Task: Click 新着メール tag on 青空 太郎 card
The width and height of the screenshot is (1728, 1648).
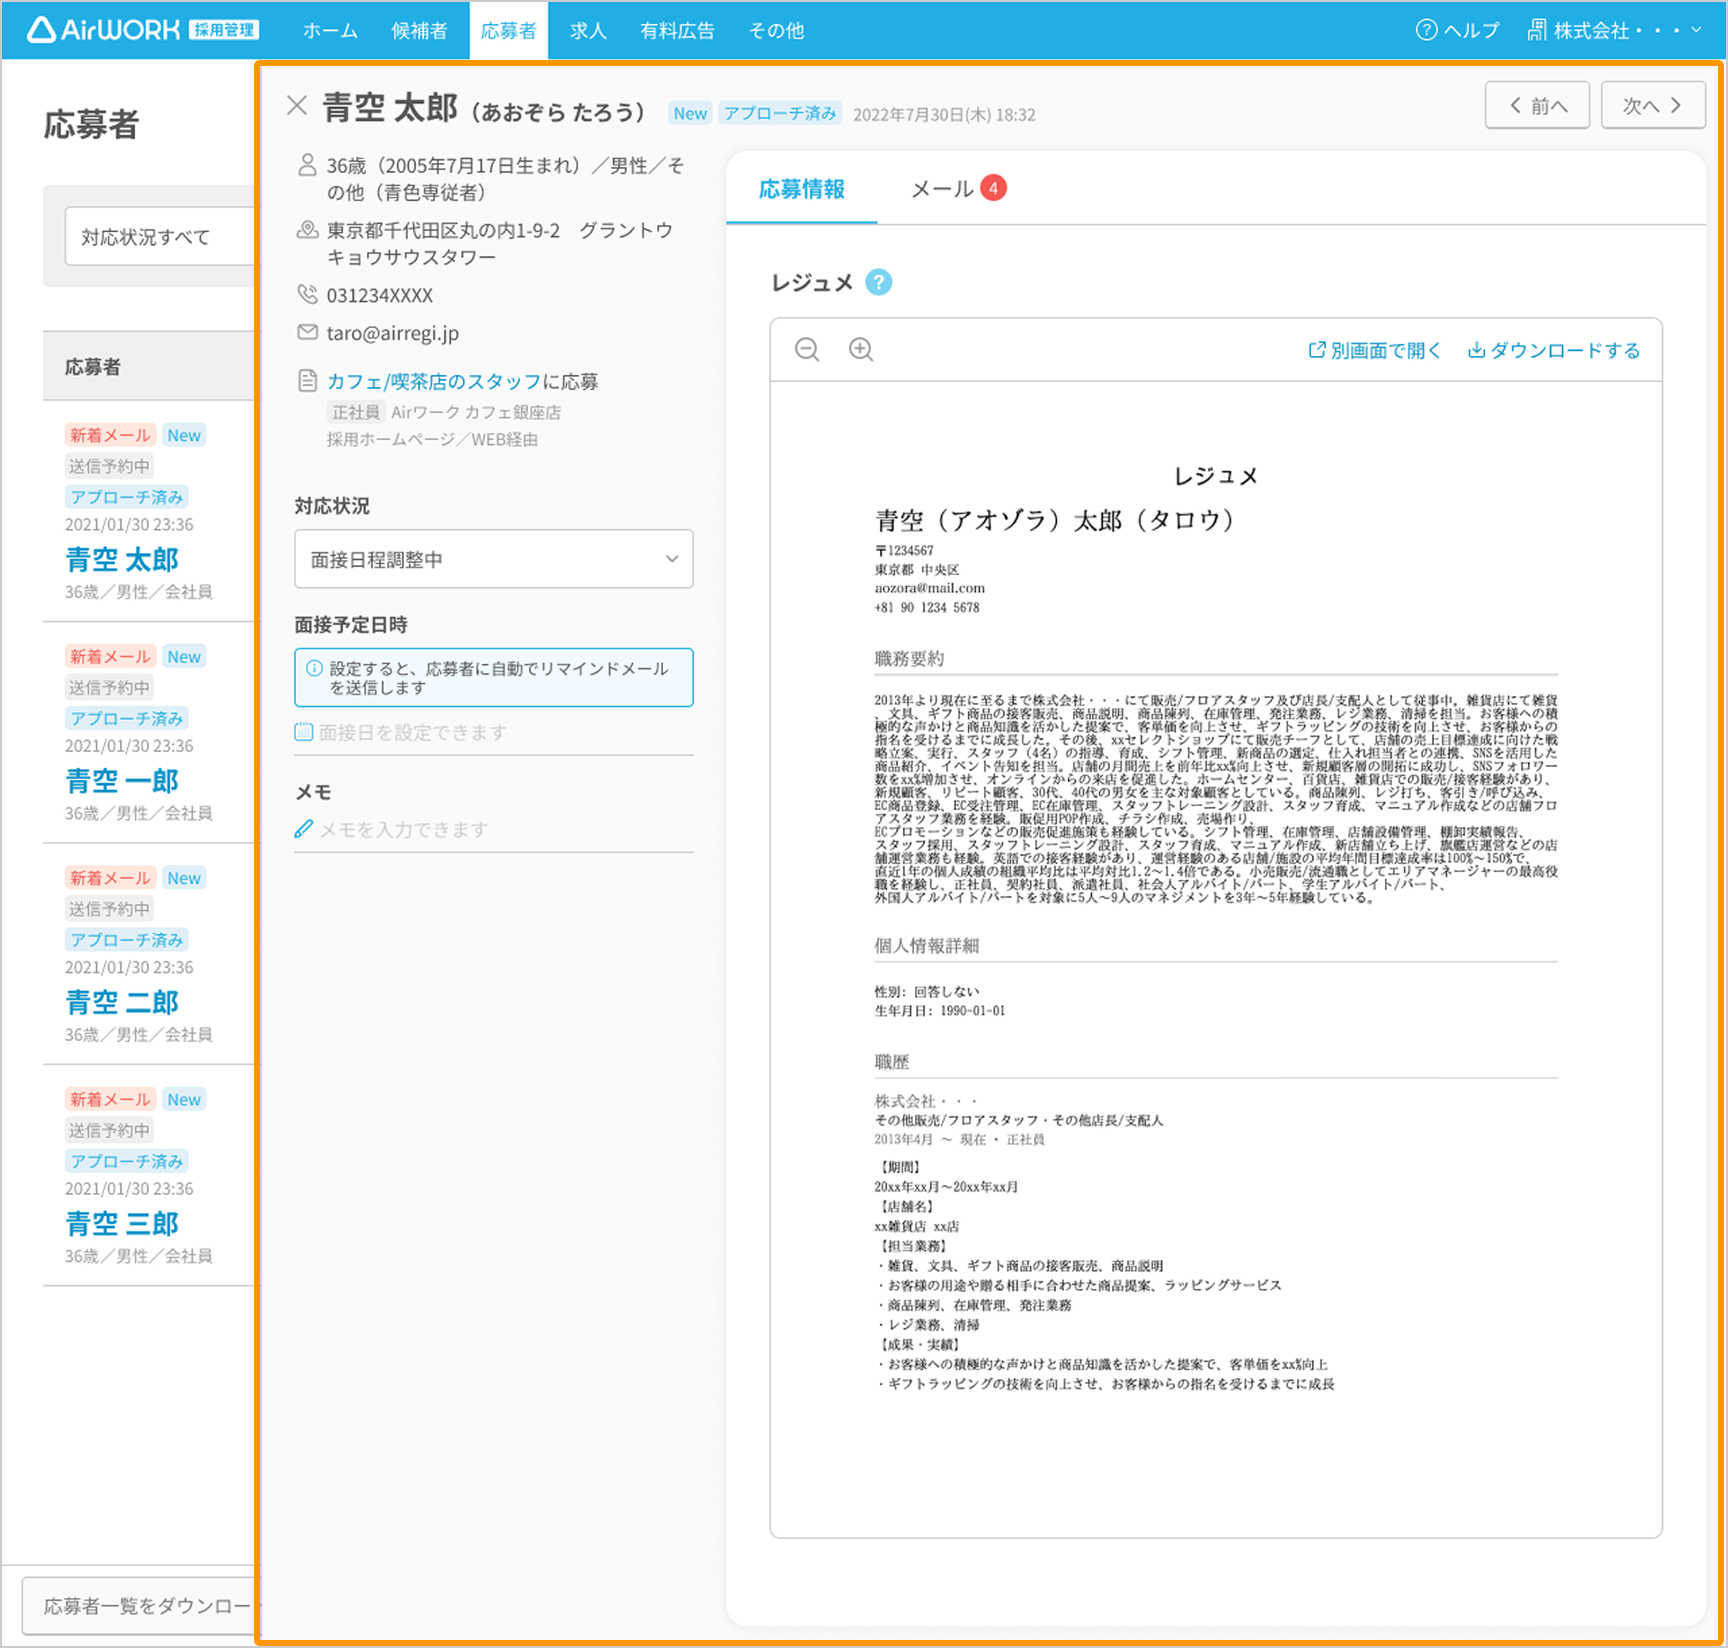Action: pyautogui.click(x=110, y=435)
